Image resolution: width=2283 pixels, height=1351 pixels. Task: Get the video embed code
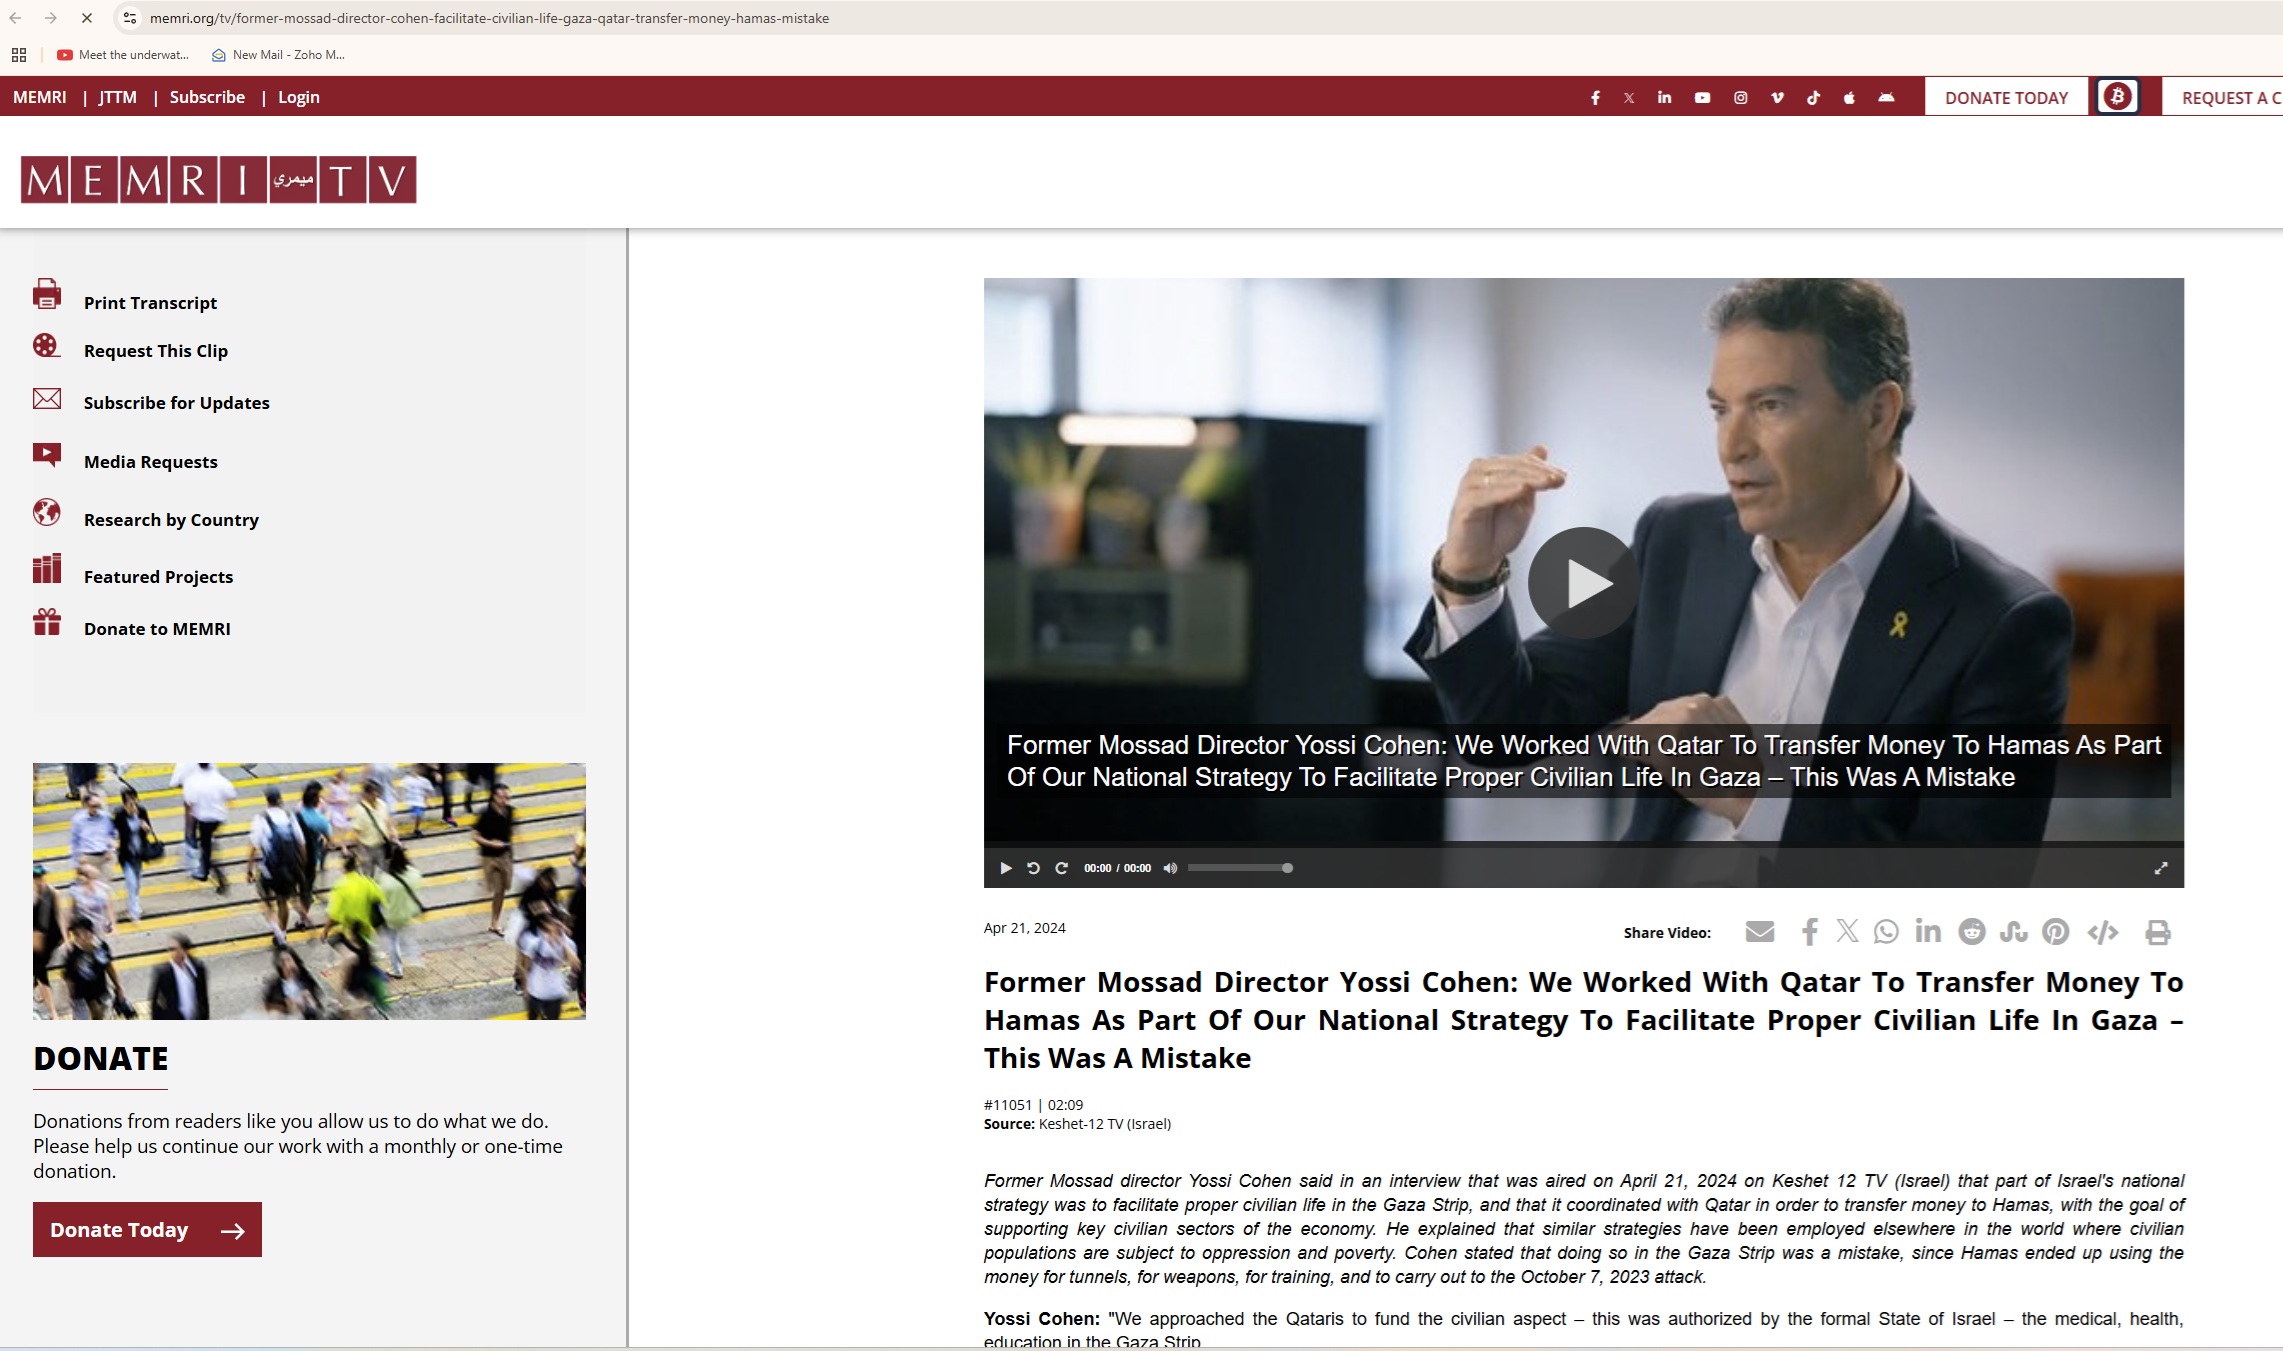pos(2103,932)
